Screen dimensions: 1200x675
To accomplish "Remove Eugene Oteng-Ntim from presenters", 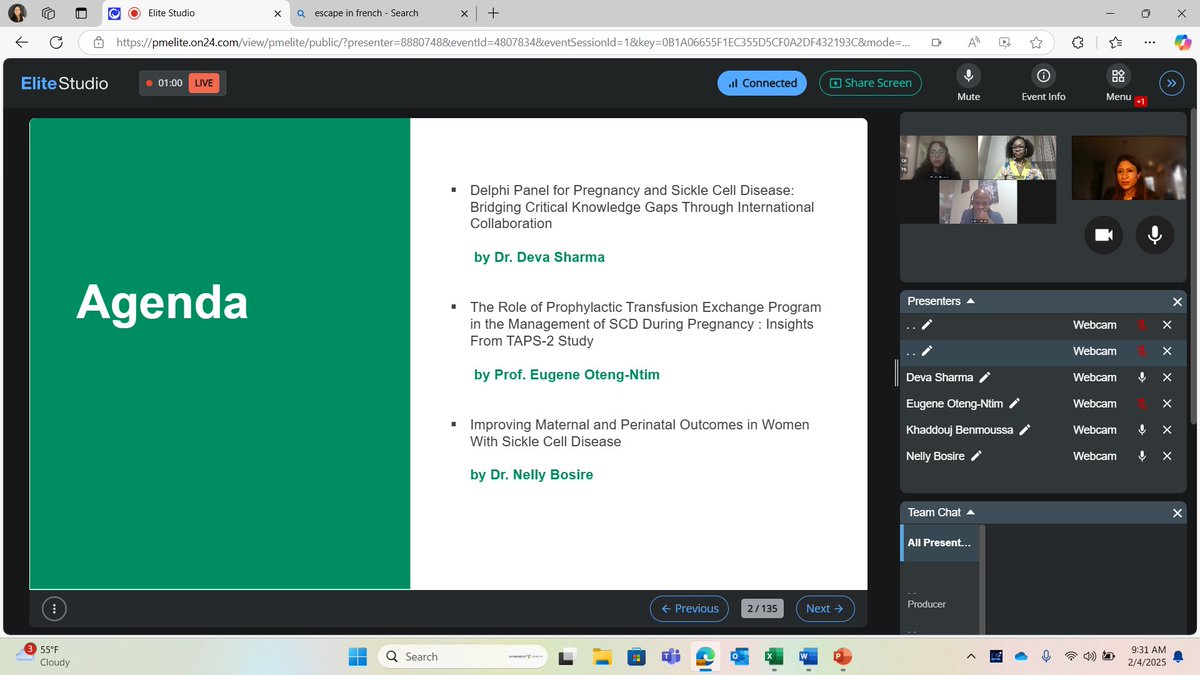I will click(1166, 403).
